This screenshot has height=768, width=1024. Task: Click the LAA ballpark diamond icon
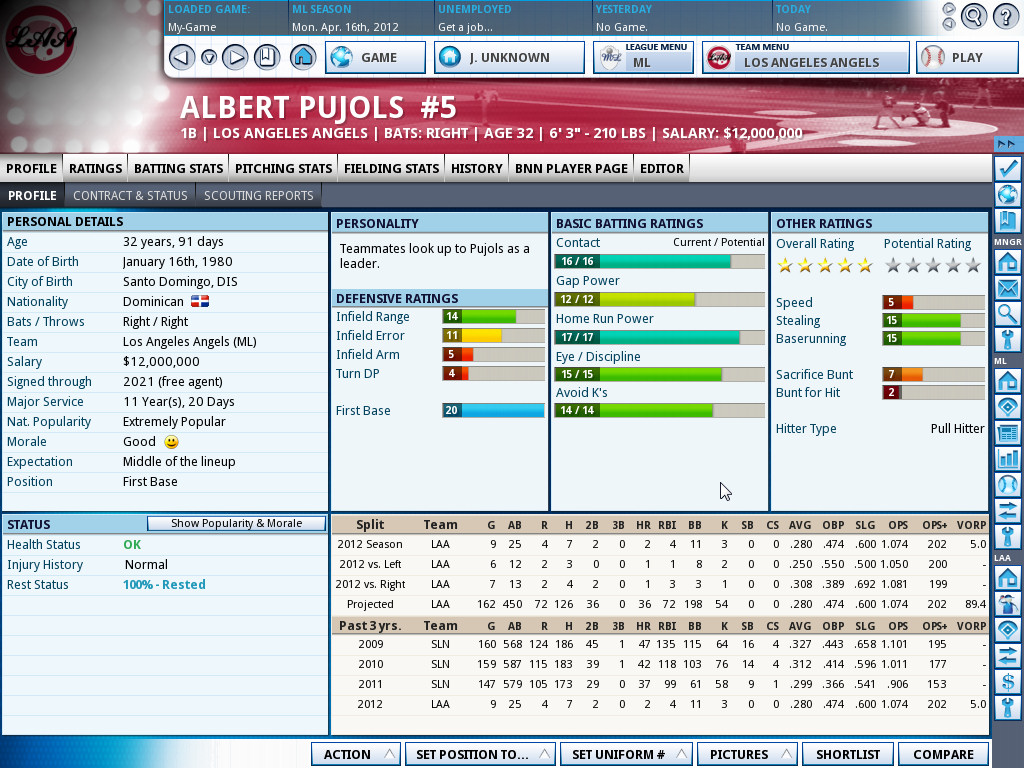pos(1008,630)
